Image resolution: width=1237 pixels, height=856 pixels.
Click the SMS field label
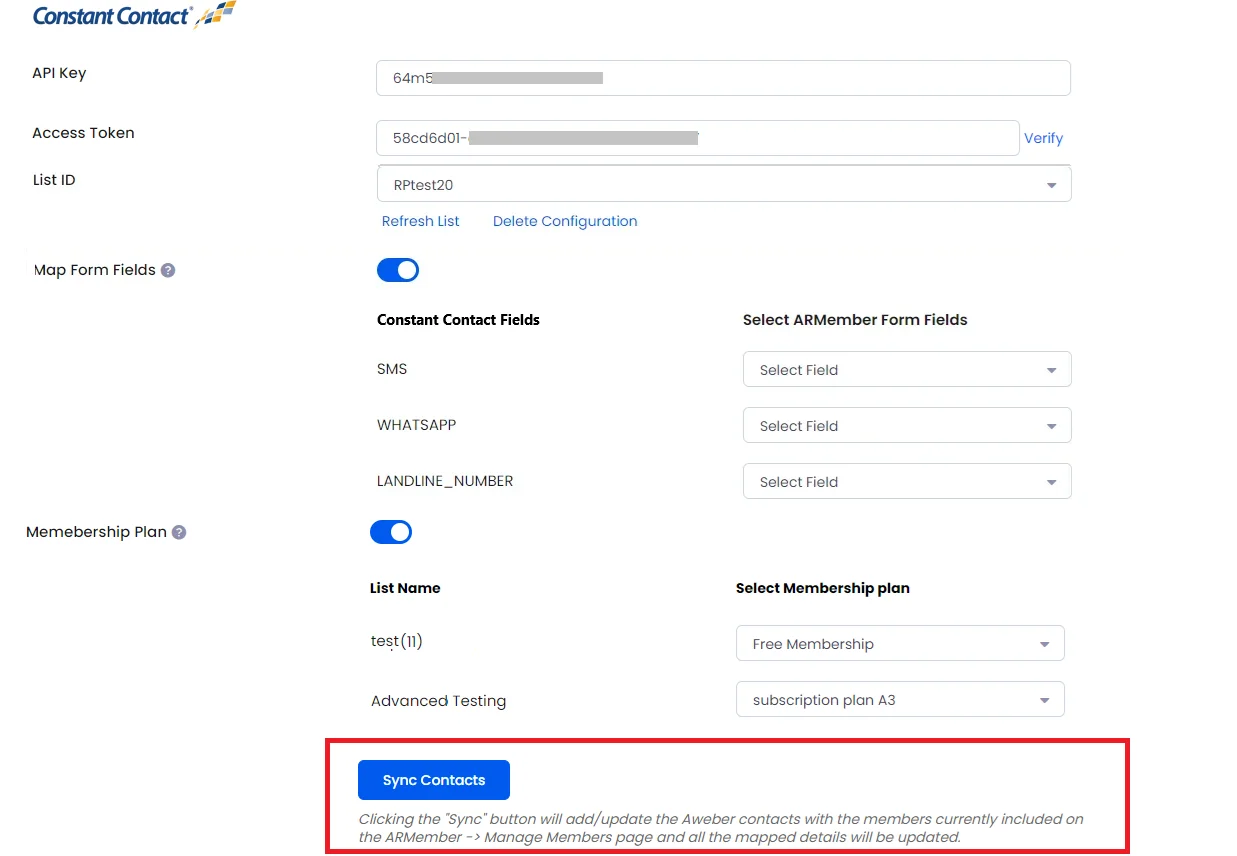coord(392,369)
